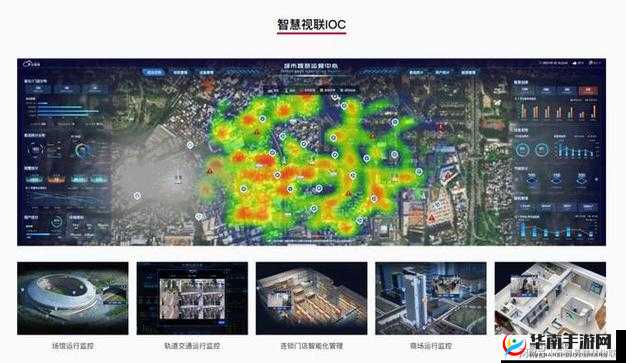Image resolution: width=626 pixels, height=363 pixels.
Task: Select the highlighted active tab in dashboard header
Action: tap(154, 72)
